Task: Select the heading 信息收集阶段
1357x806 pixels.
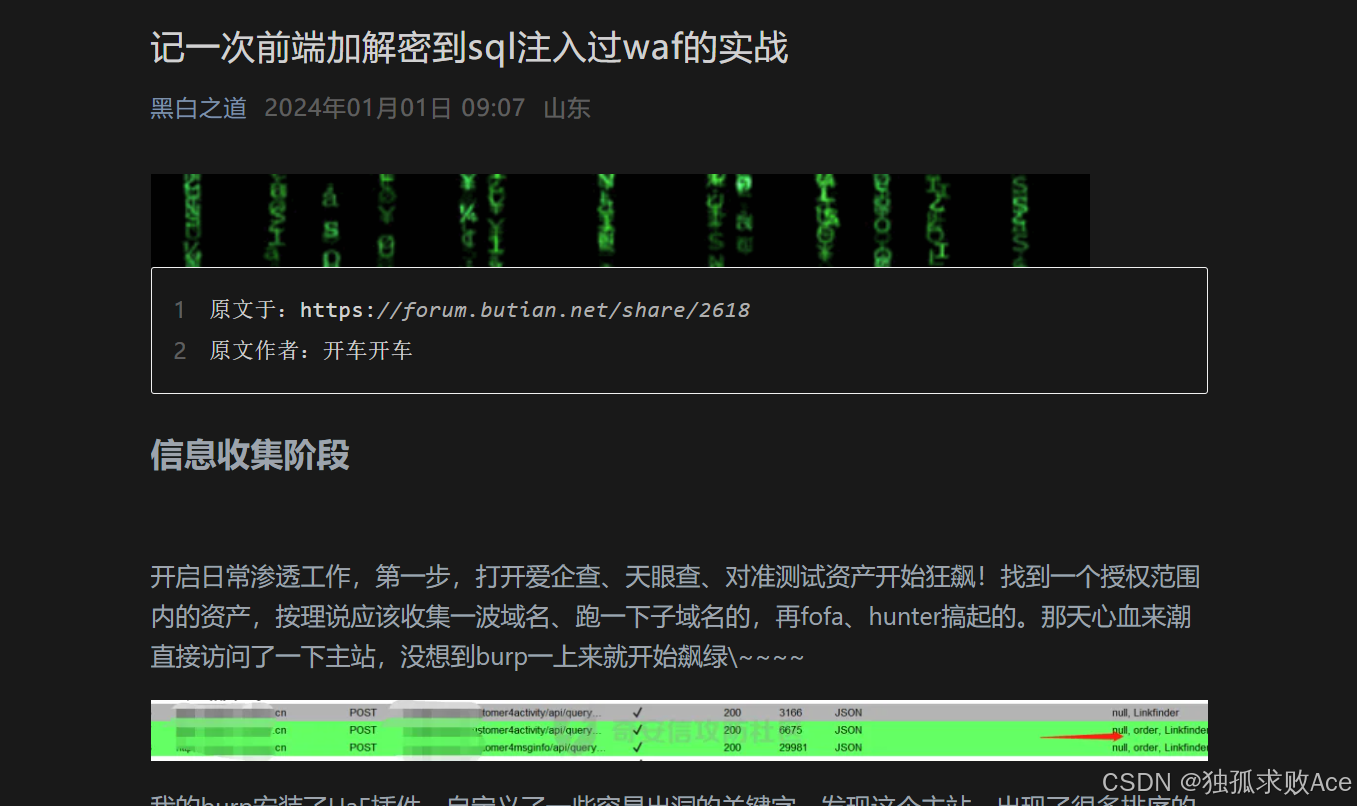Action: [250, 456]
